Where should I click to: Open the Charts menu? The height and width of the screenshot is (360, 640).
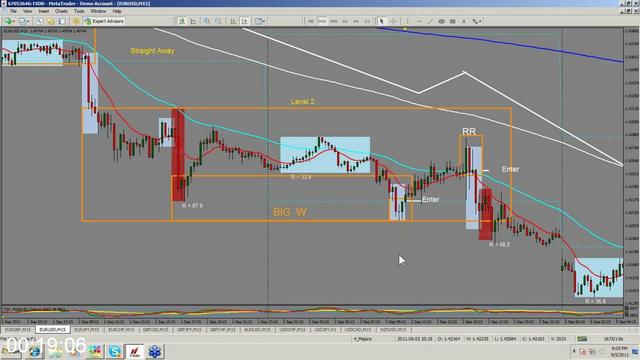click(x=61, y=11)
